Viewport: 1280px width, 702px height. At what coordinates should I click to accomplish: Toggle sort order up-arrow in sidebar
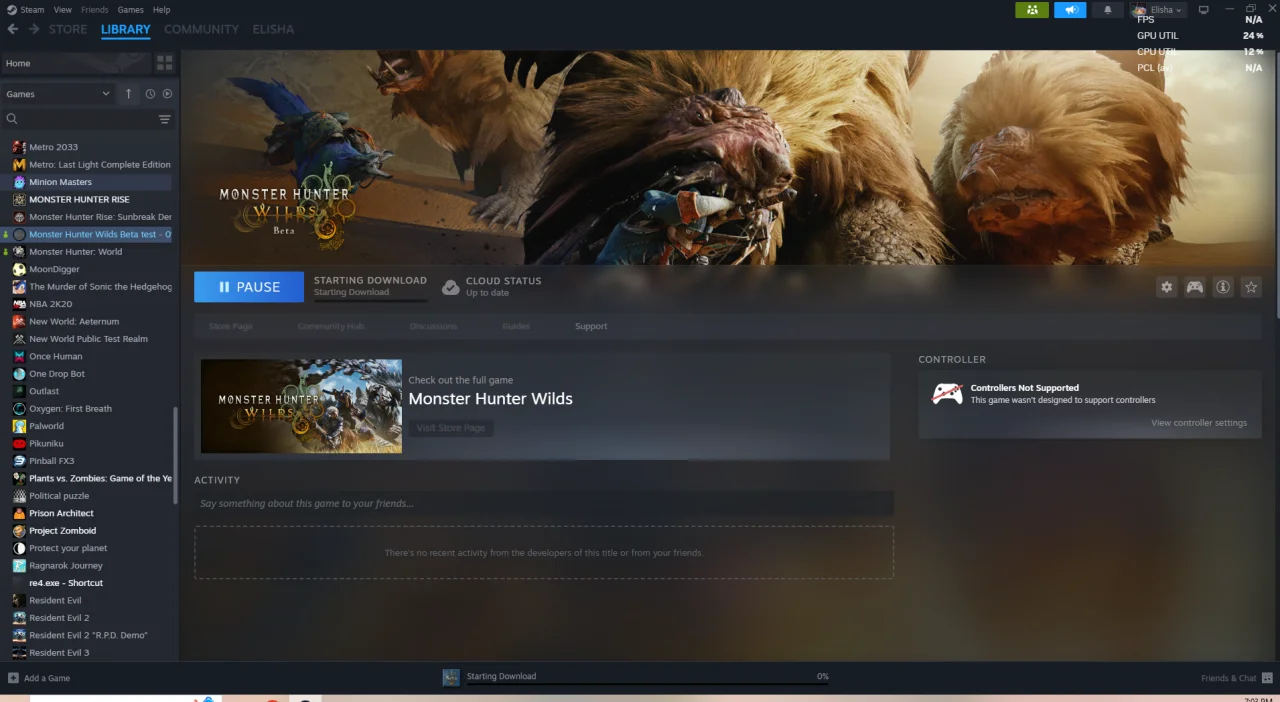click(x=128, y=94)
